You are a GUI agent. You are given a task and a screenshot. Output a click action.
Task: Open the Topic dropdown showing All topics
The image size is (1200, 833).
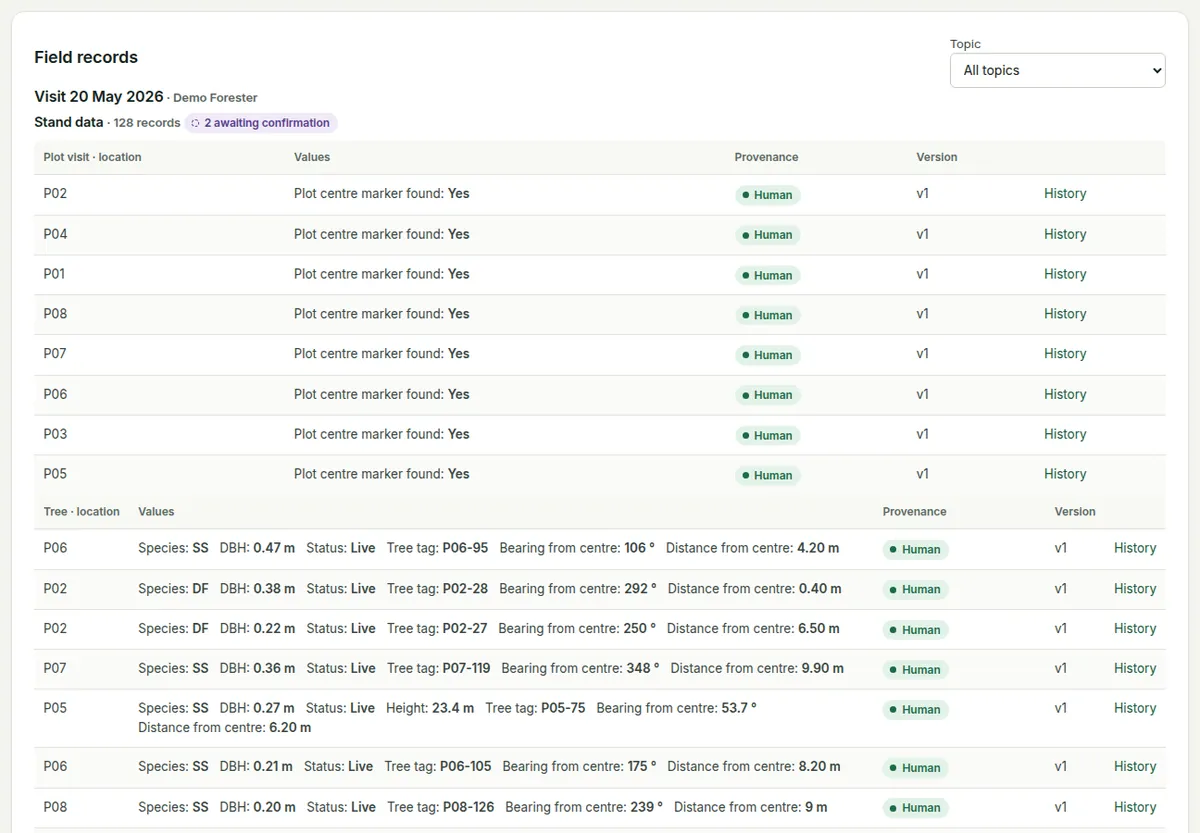1057,70
